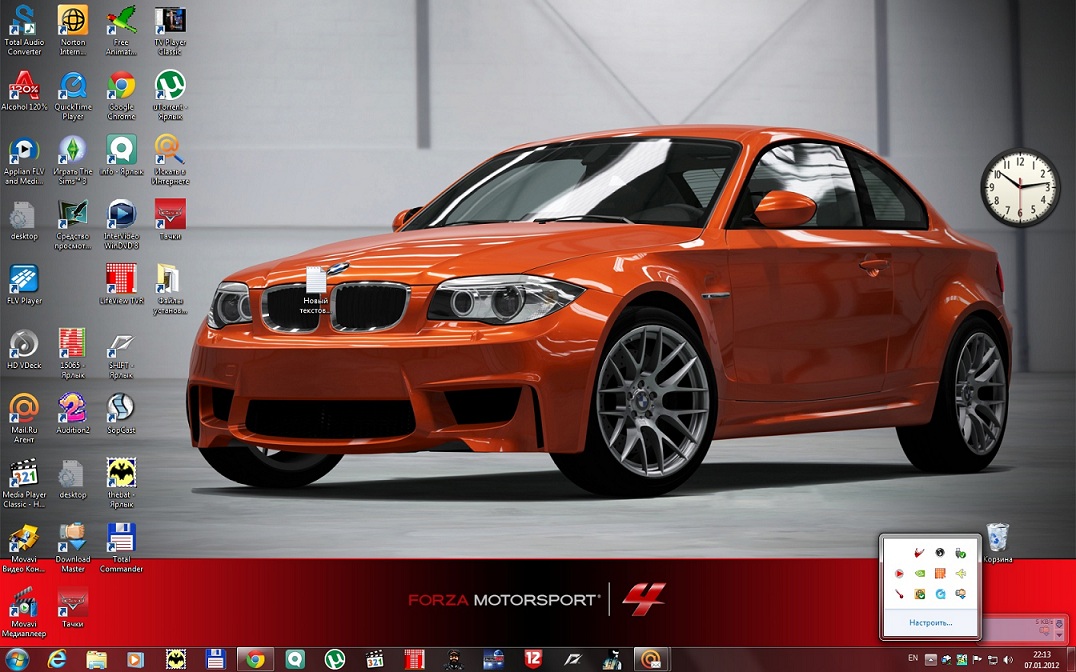This screenshot has width=1076, height=672.
Task: Open taskbar clock showing 22:13
Action: pyautogui.click(x=1041, y=660)
